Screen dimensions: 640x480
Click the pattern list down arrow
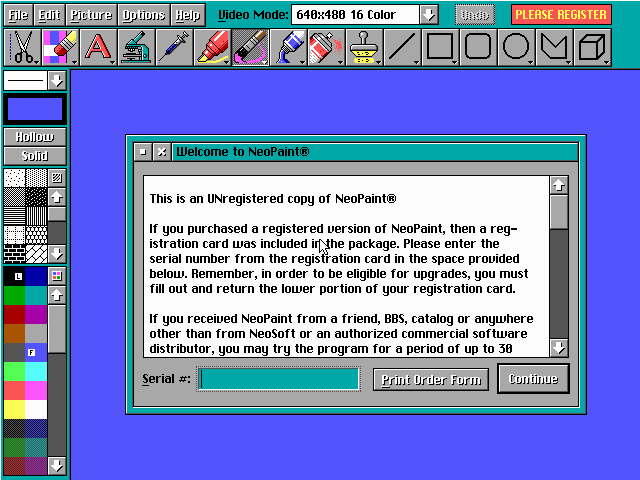[57, 254]
